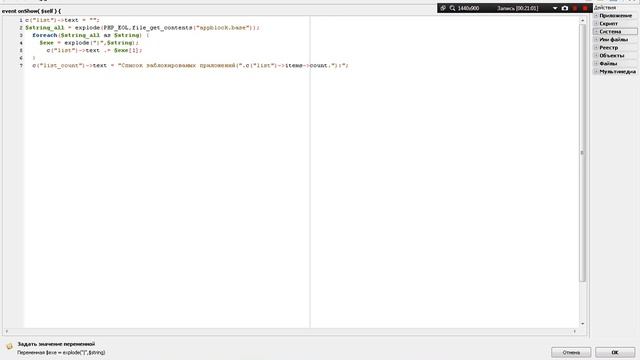Stop recording with the bright red button

click(585, 8)
